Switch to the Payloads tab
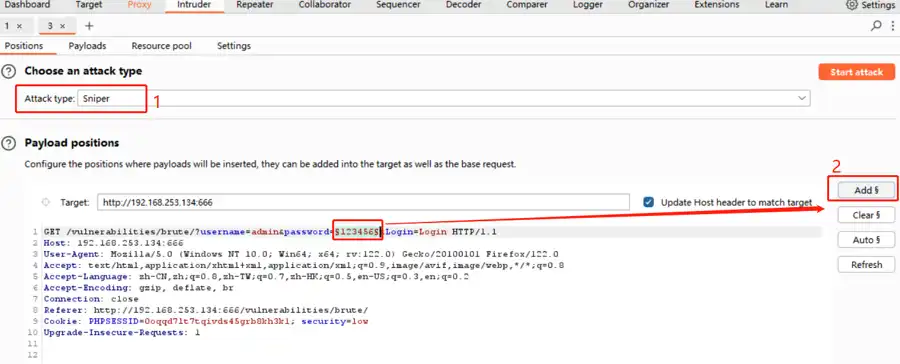Image resolution: width=900 pixels, height=364 pixels. 87,46
